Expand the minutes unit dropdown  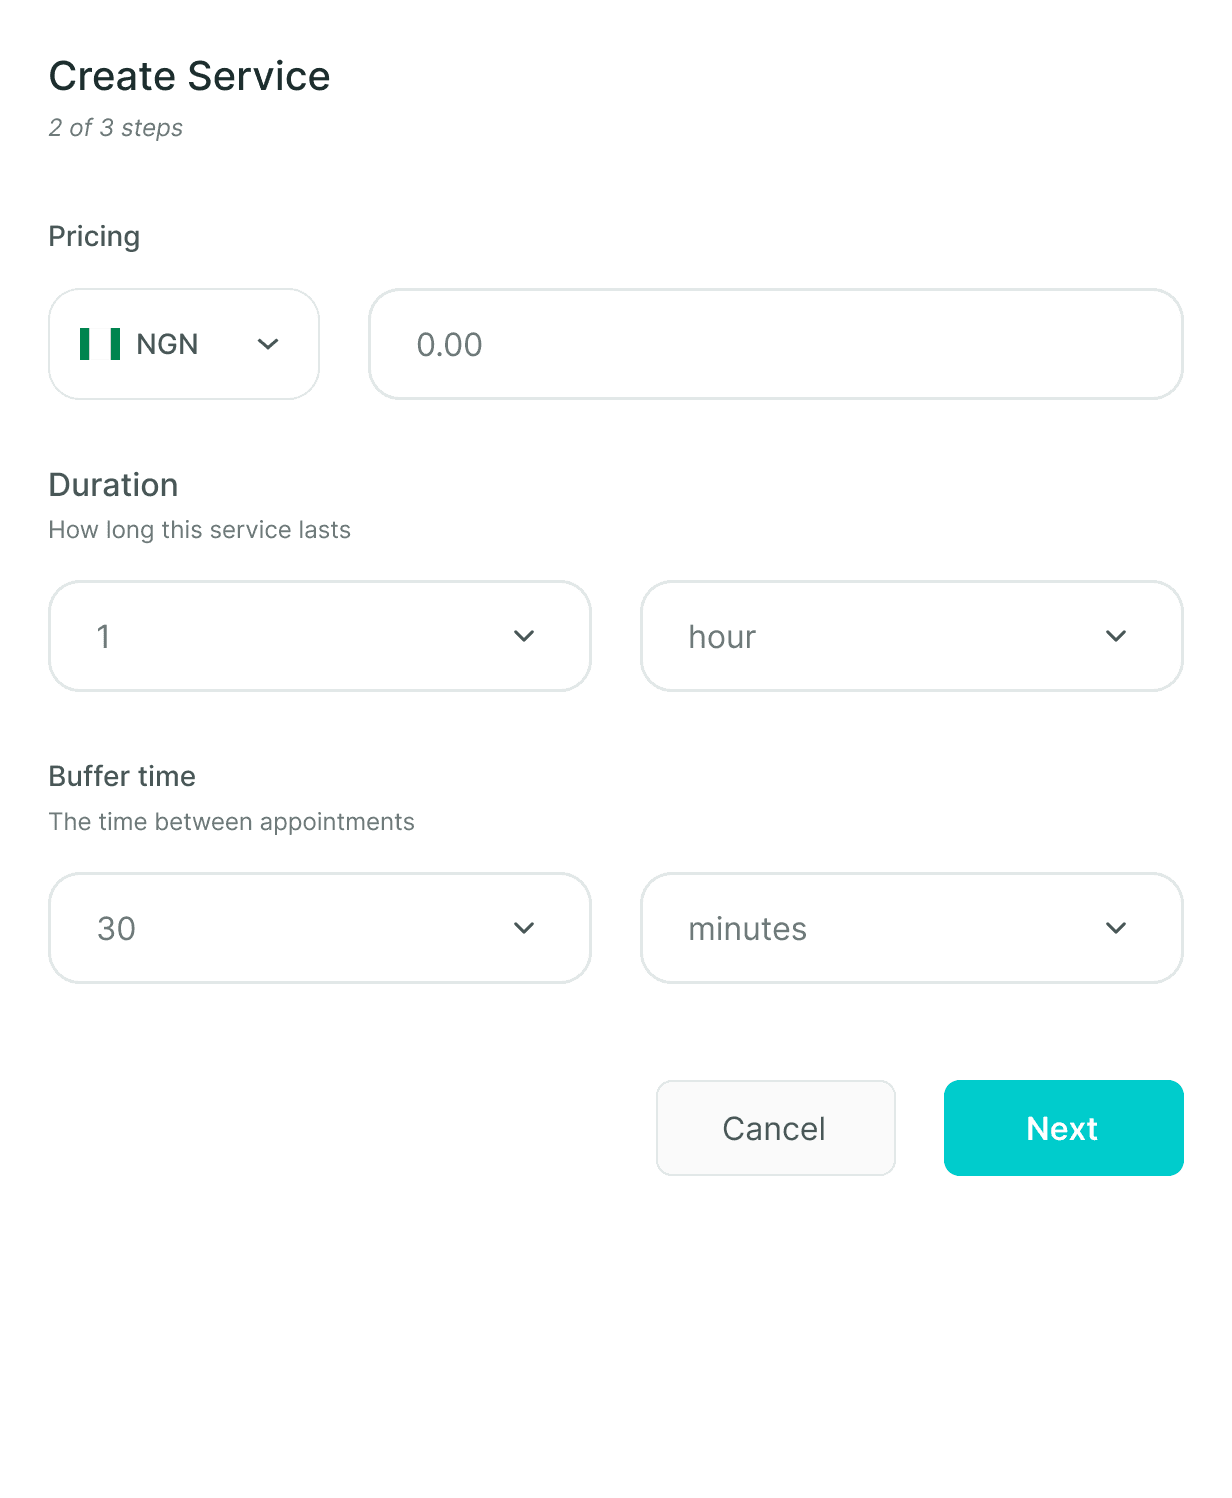point(911,928)
